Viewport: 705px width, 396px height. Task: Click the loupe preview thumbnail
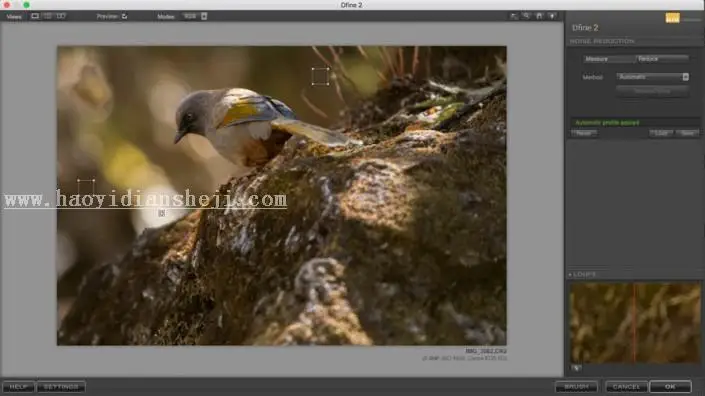(x=634, y=322)
